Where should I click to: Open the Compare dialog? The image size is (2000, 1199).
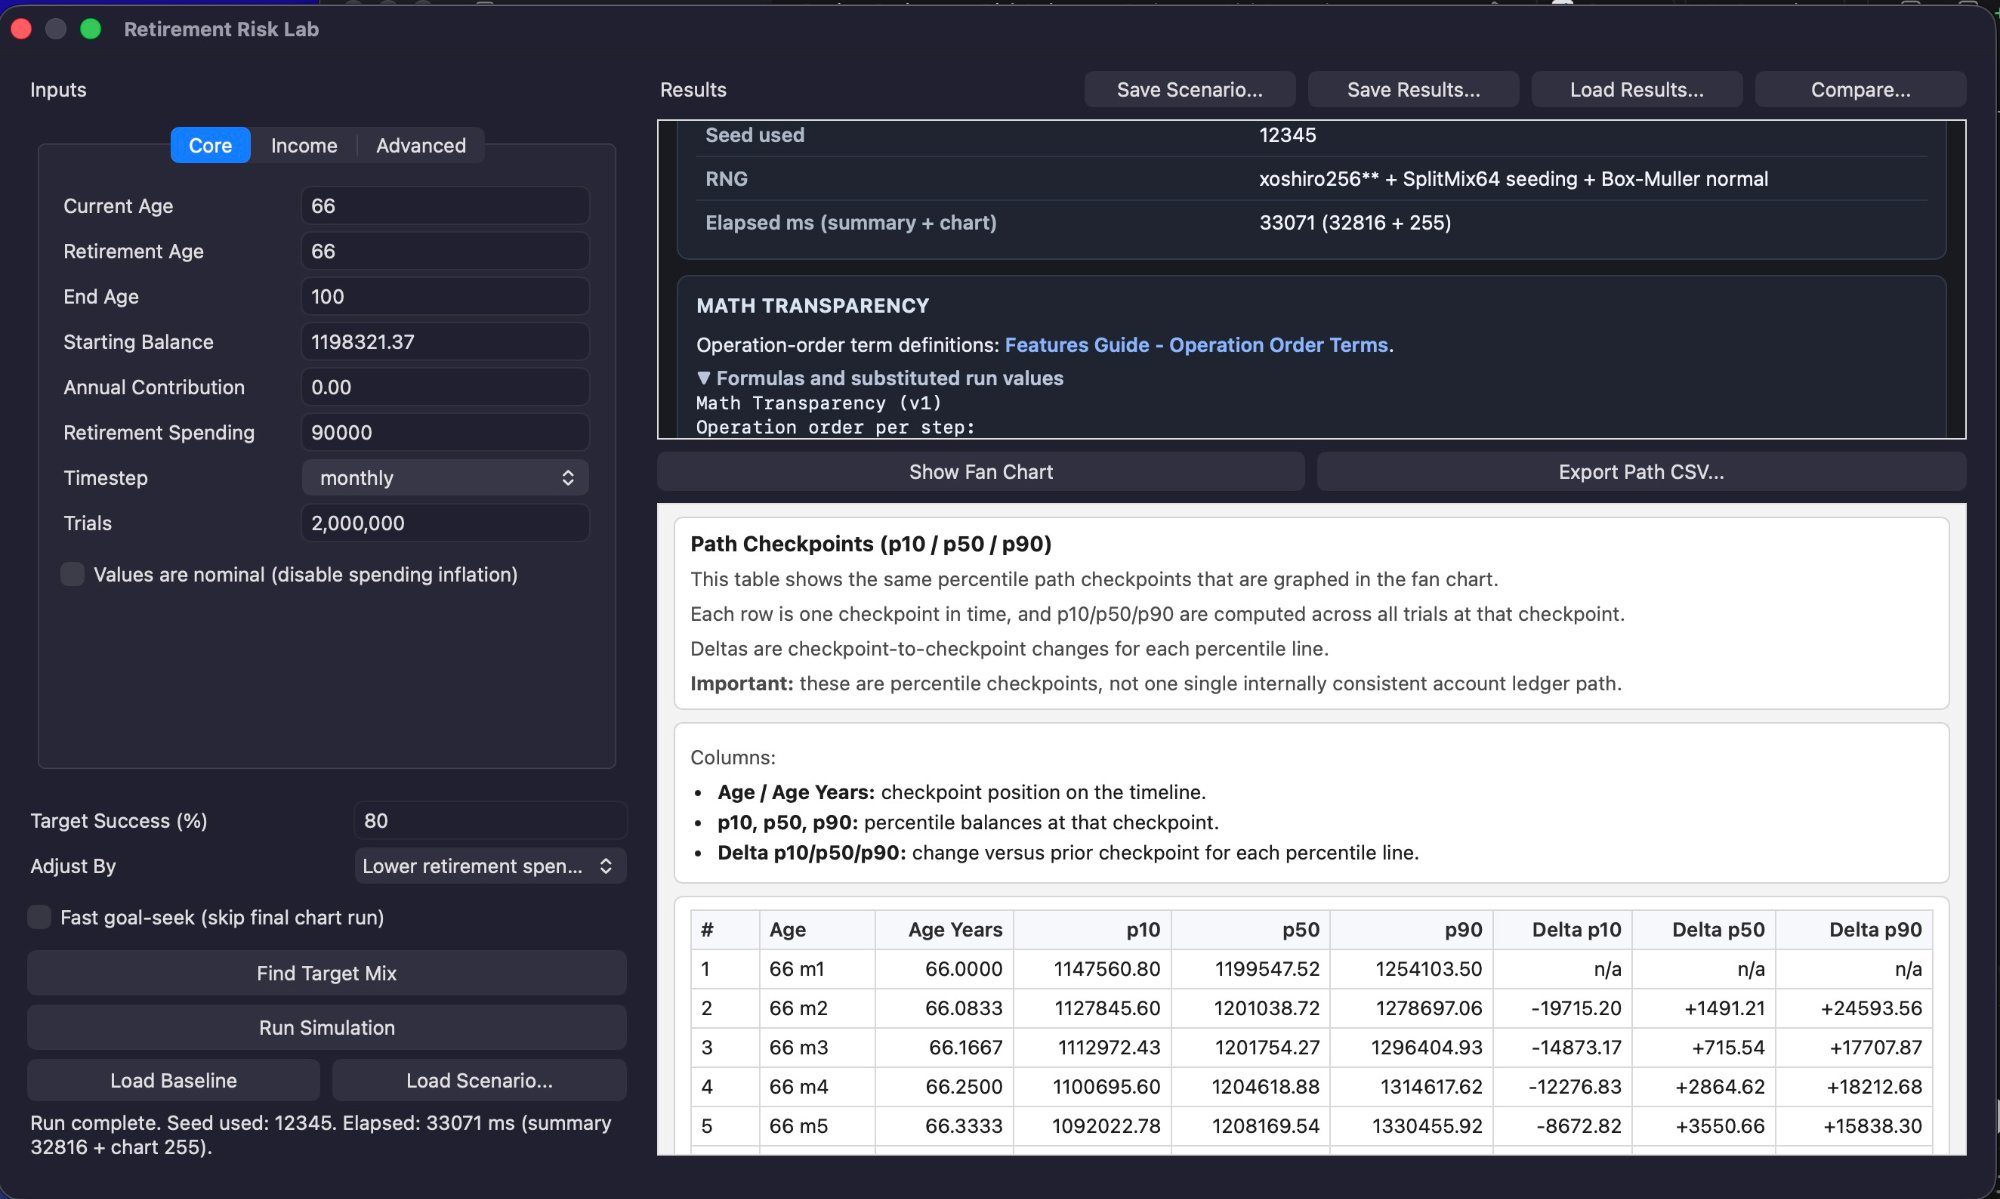pyautogui.click(x=1859, y=89)
